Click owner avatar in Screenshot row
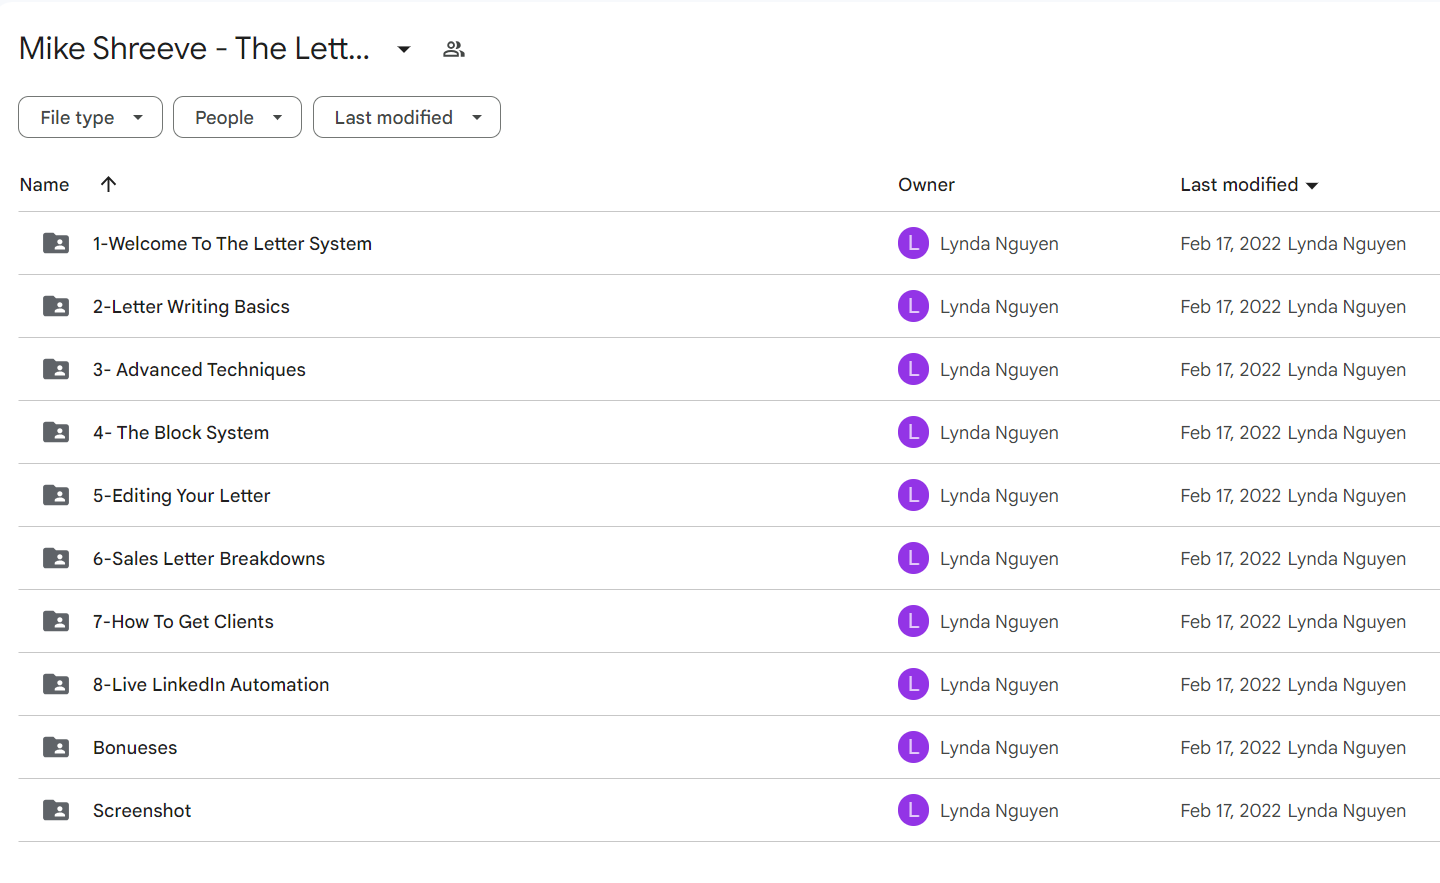1440x883 pixels. pyautogui.click(x=913, y=810)
